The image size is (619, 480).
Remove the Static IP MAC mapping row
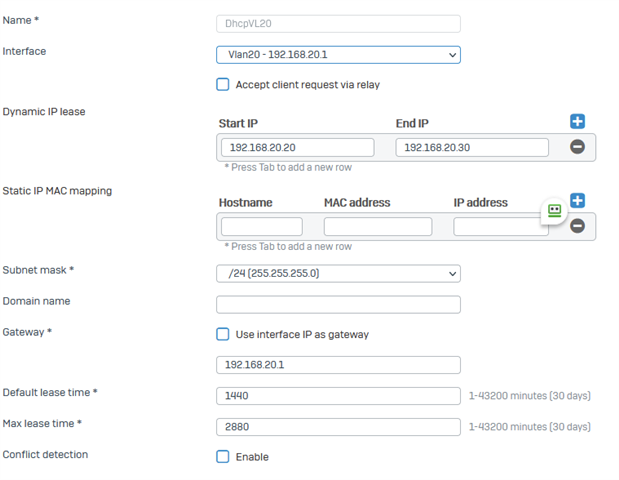[x=577, y=226]
